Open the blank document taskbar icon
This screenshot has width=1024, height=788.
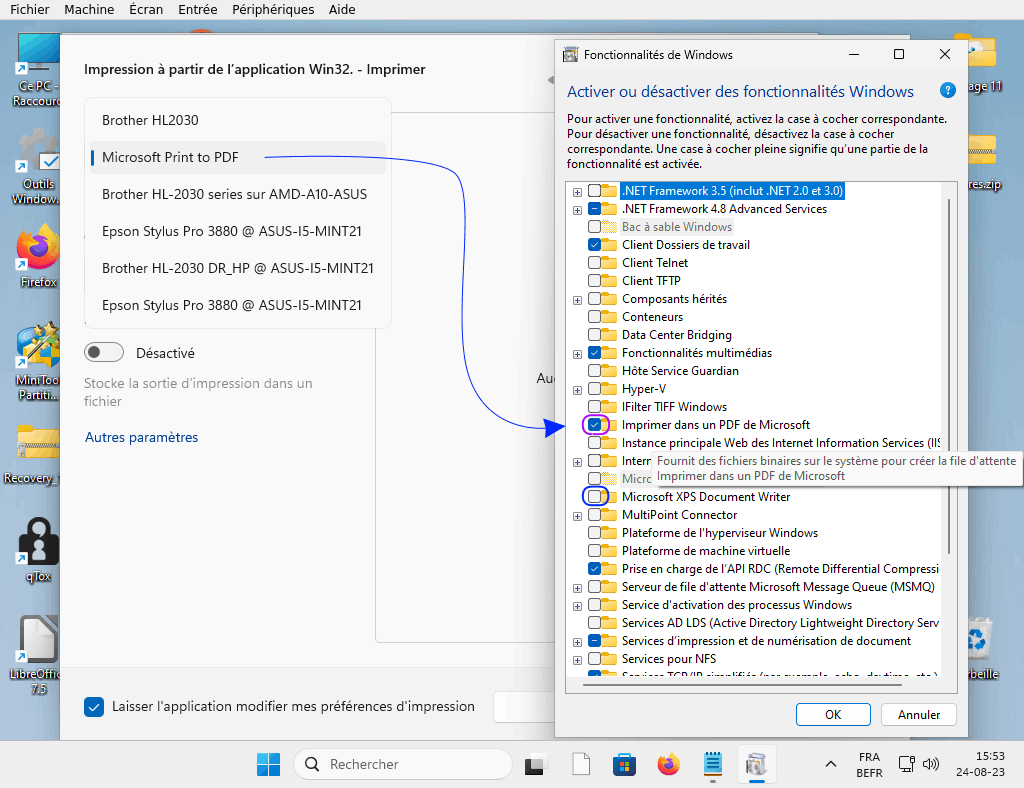point(581,764)
